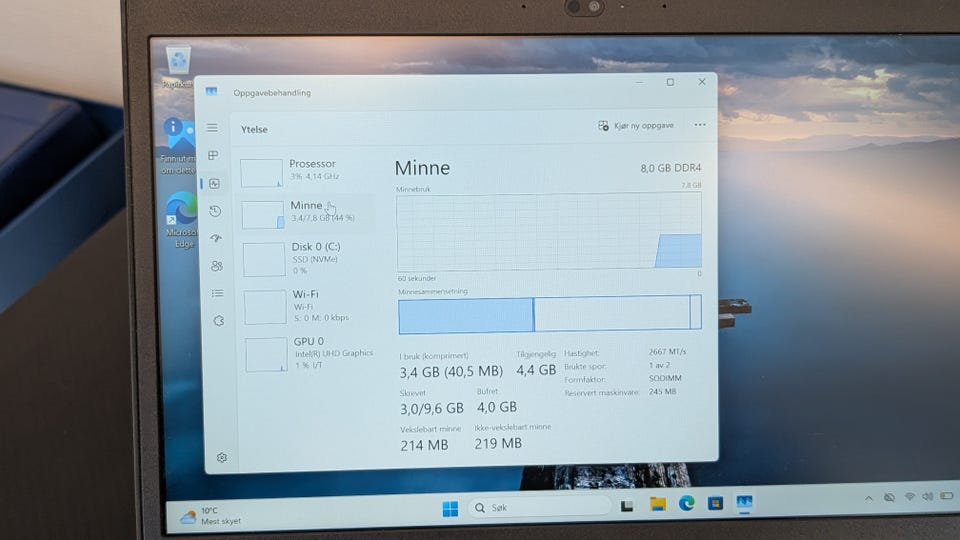The width and height of the screenshot is (960, 540).
Task: Open Task Manager settings gear
Action: click(222, 457)
